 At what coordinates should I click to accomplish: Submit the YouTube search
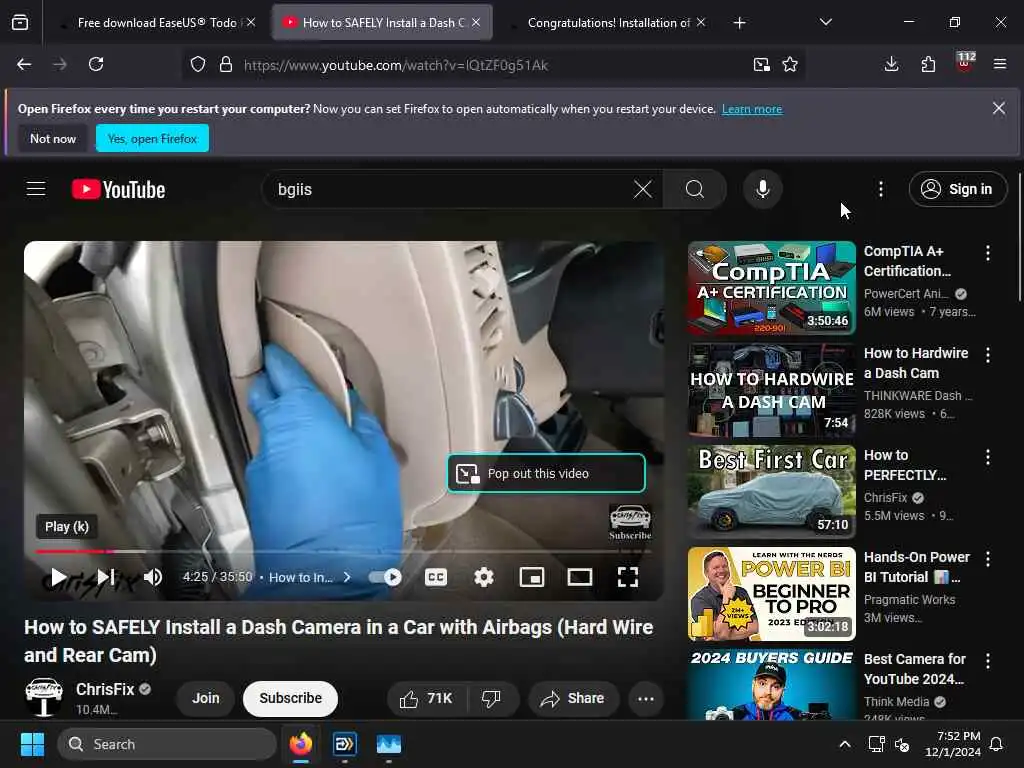coord(695,189)
